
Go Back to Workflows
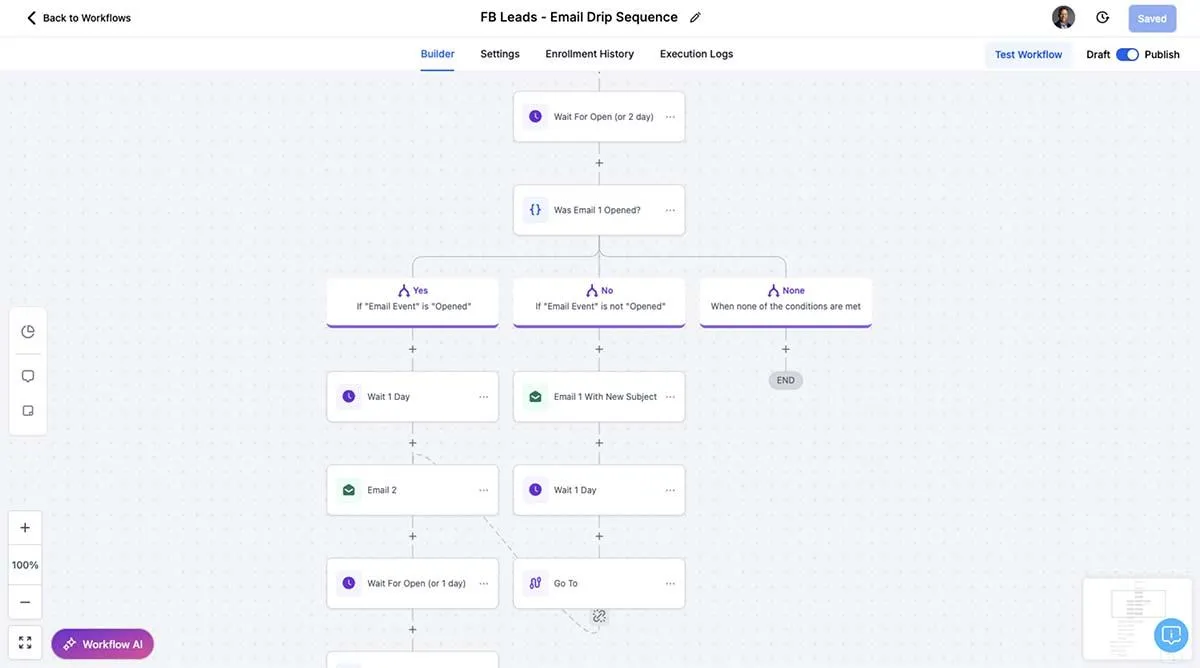pos(78,18)
